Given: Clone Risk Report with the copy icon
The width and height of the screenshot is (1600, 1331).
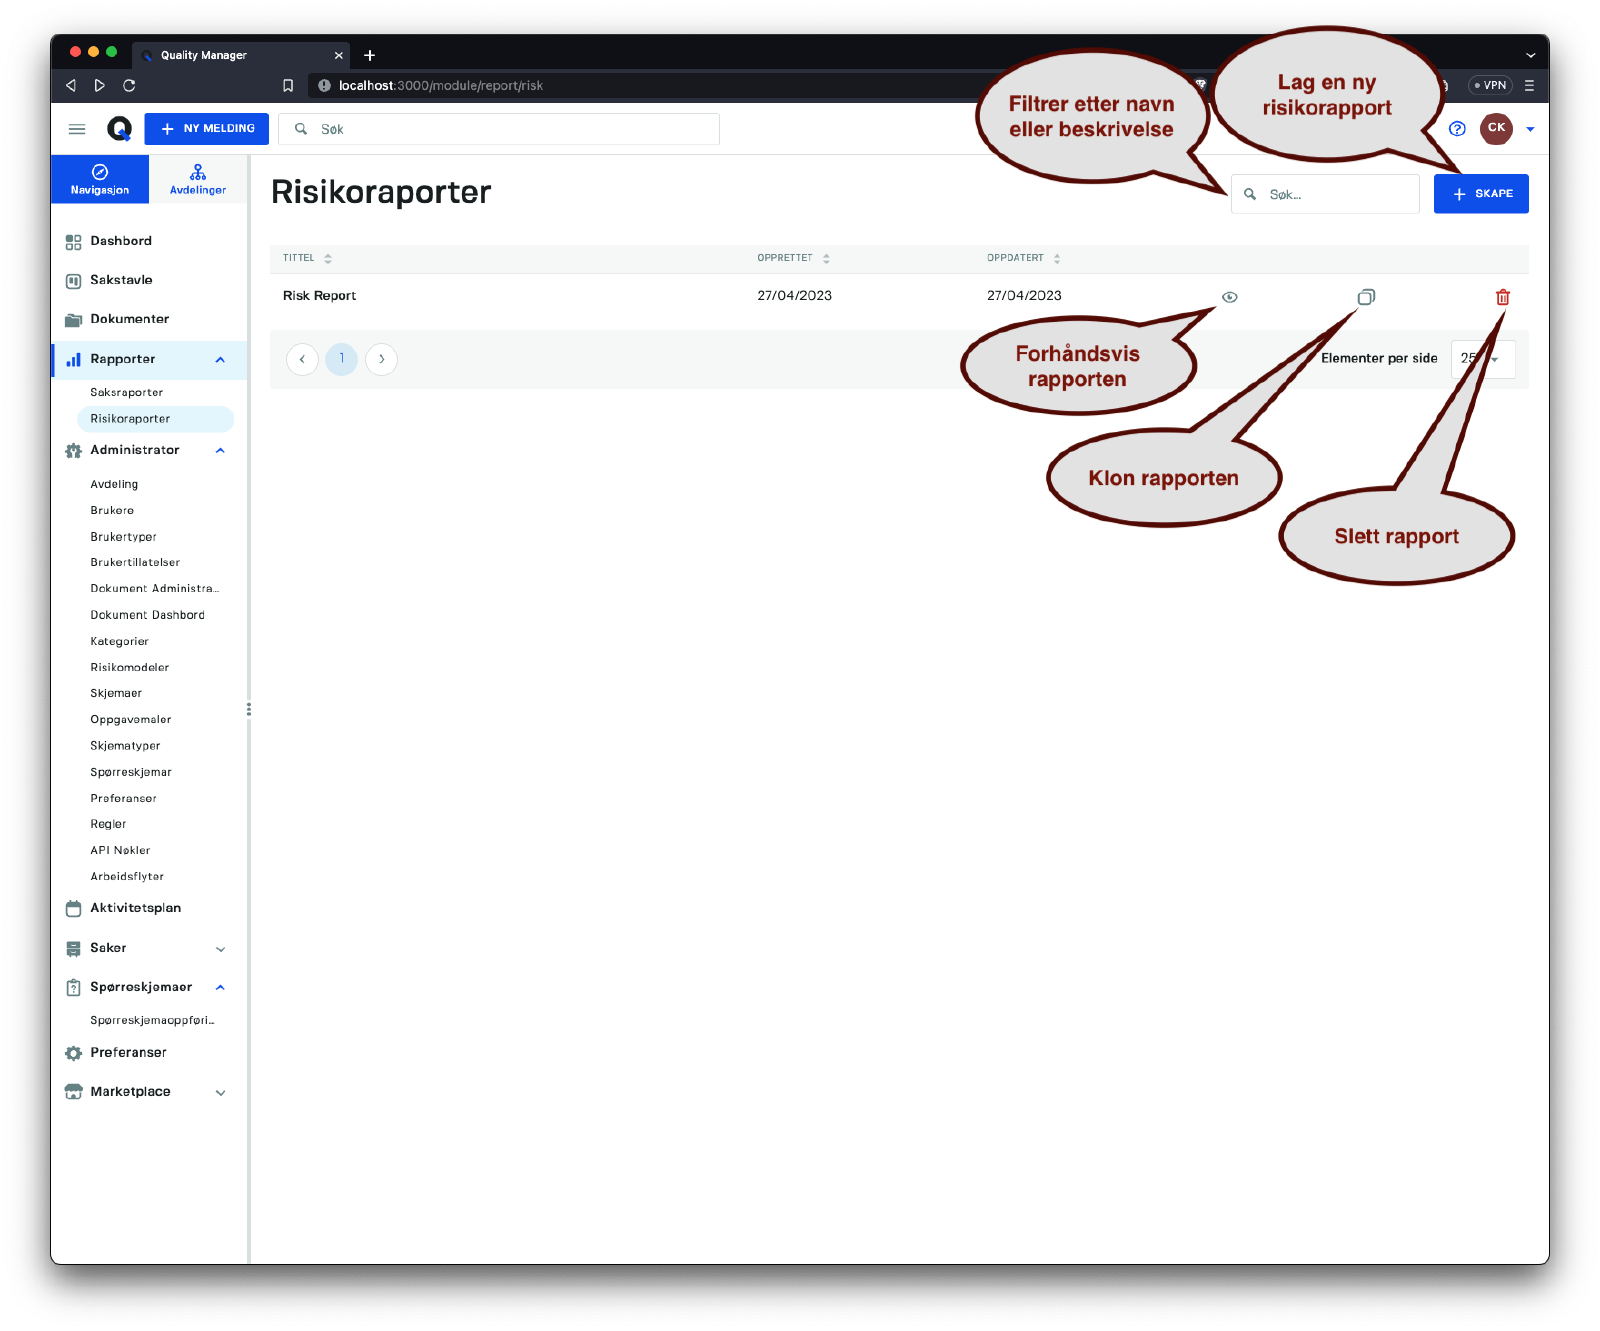Looking at the screenshot, I should (x=1366, y=297).
